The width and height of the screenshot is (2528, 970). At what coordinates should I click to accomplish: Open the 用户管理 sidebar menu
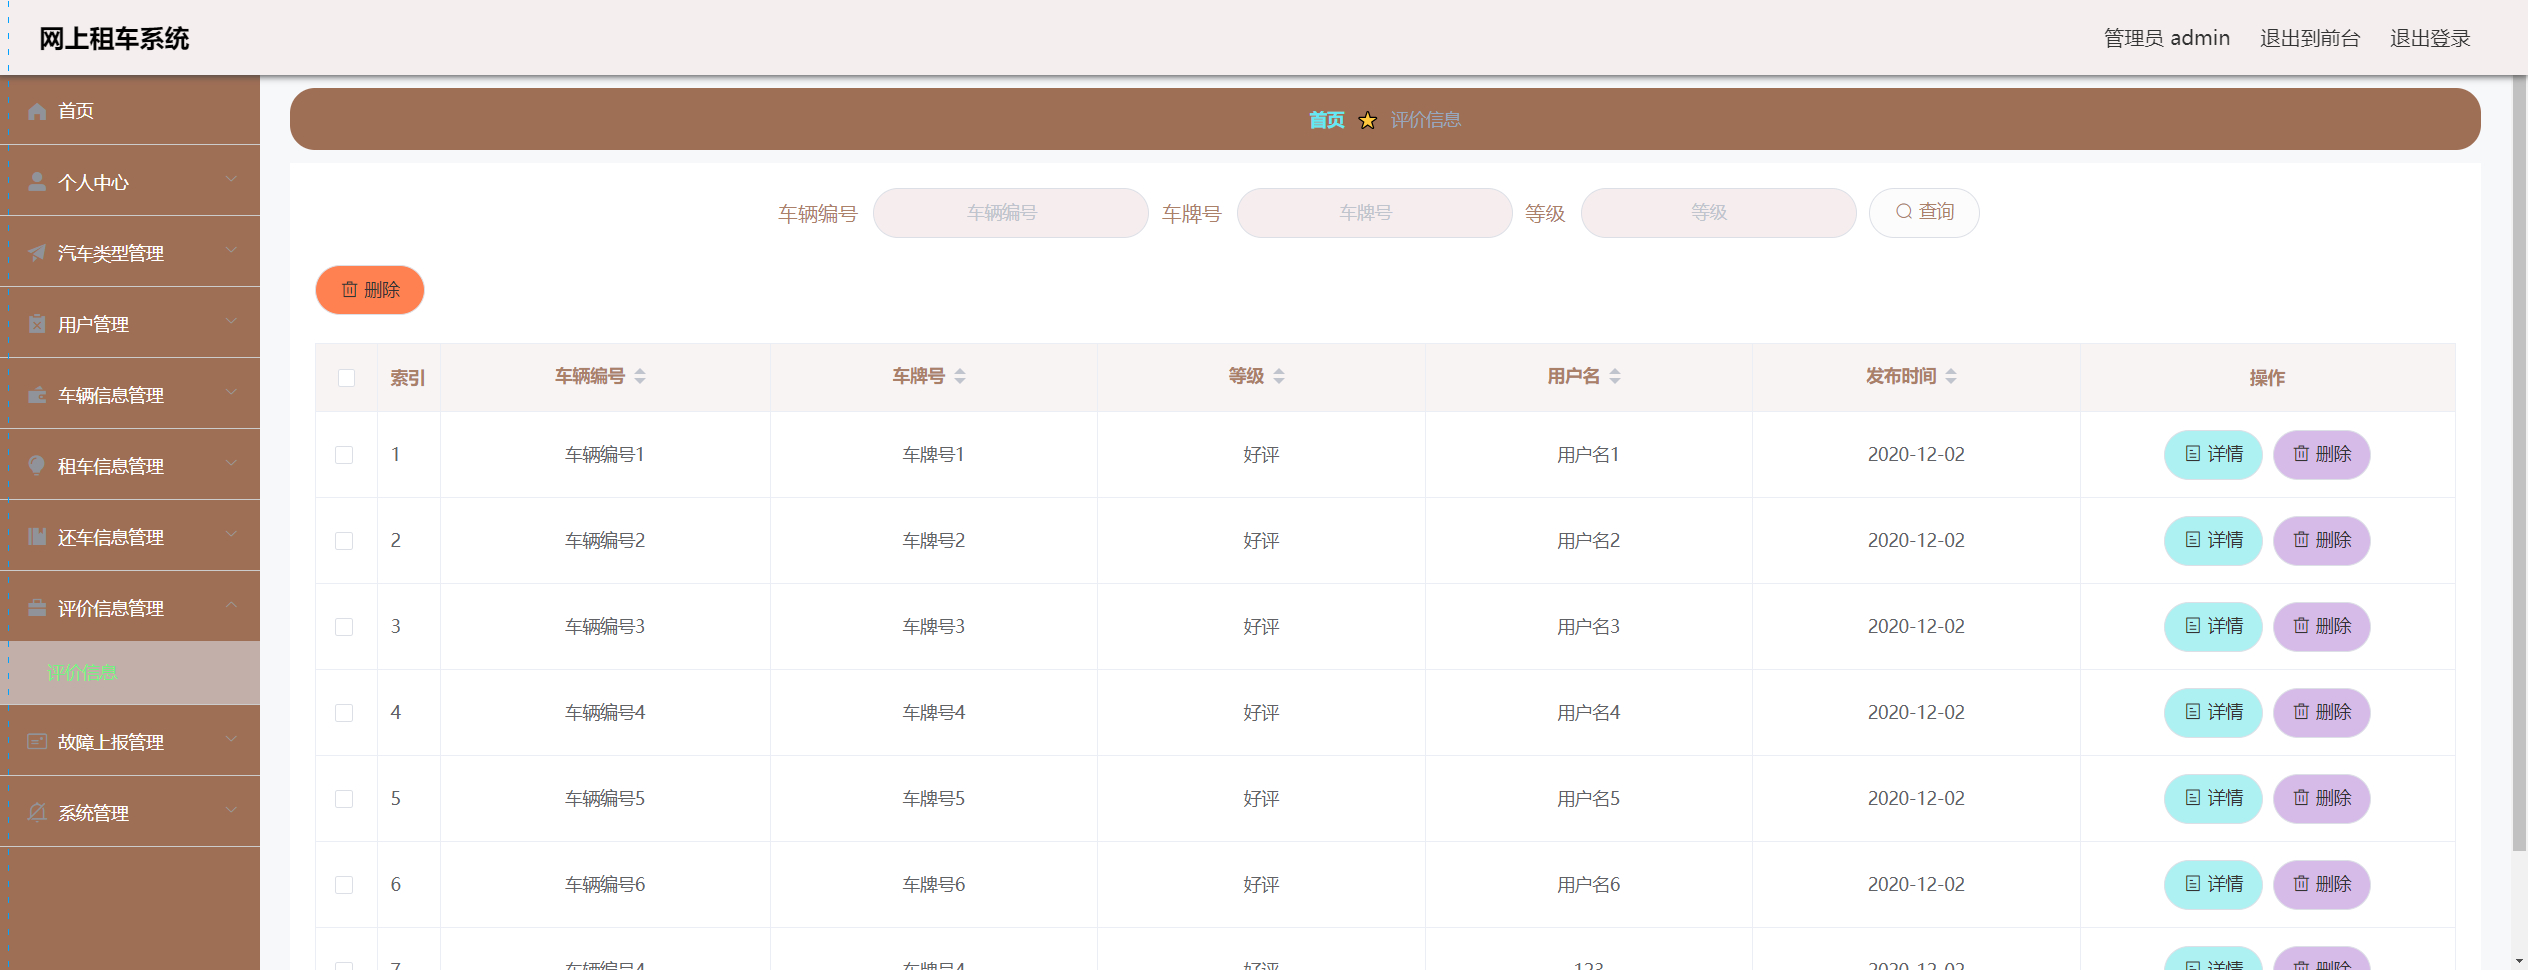(x=130, y=323)
